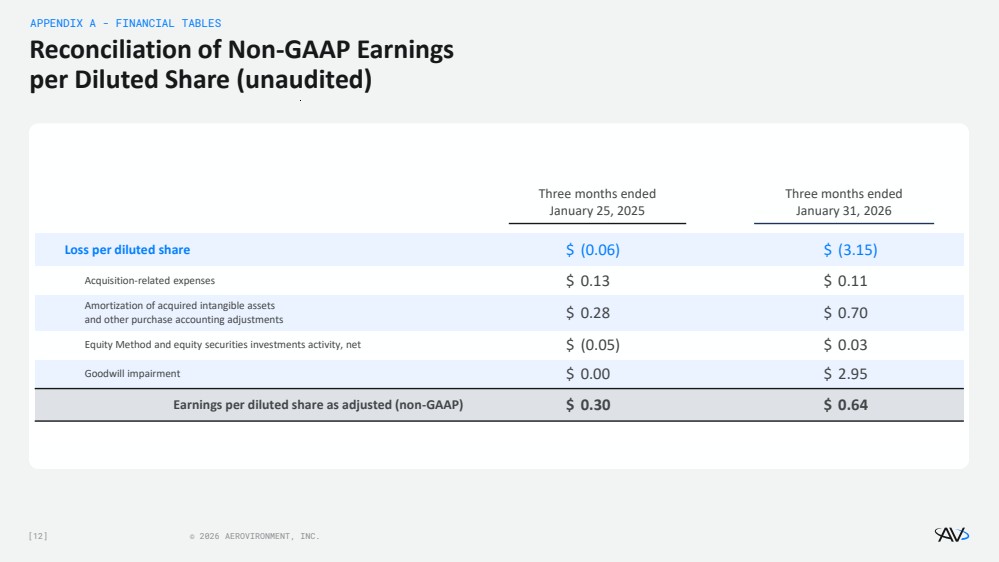This screenshot has width=999, height=562.
Task: Select the Equity Method investments activity label
Action: click(x=222, y=345)
